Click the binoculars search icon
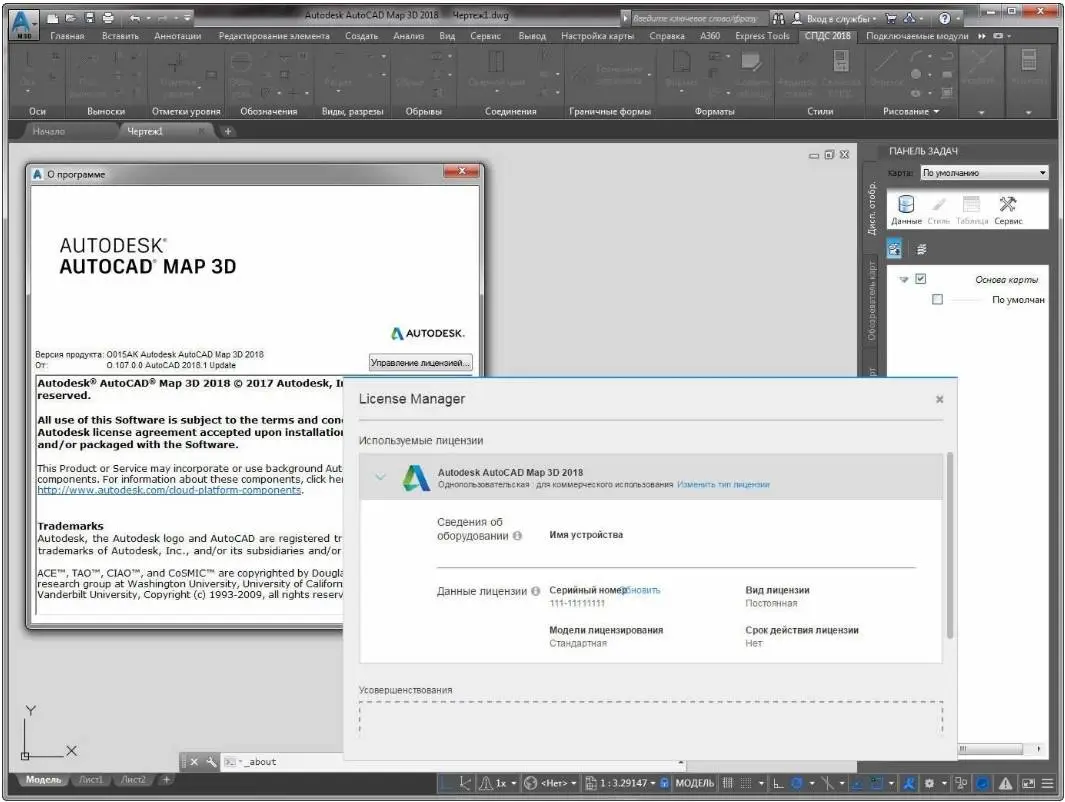The width and height of the screenshot is (1065, 802). point(779,18)
